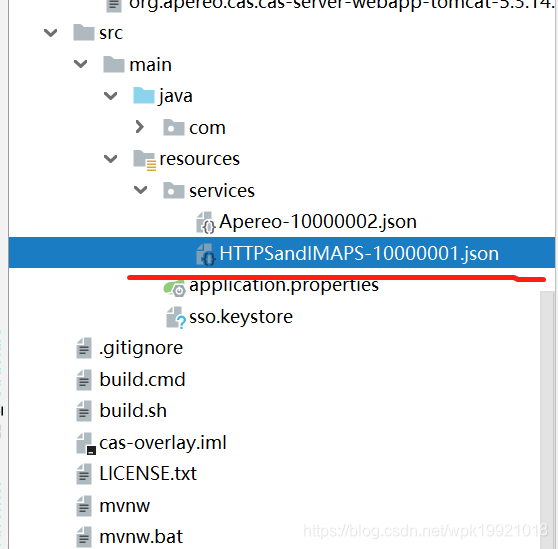Click the blue java source folder icon
Image resolution: width=558 pixels, height=549 pixels.
click(x=144, y=95)
